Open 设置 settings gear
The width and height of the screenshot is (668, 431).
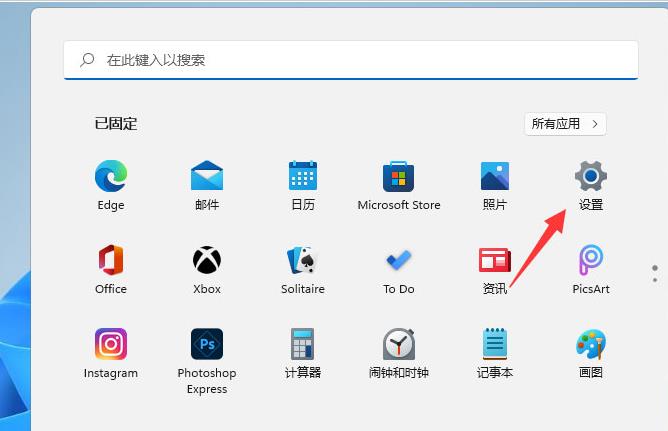point(590,185)
